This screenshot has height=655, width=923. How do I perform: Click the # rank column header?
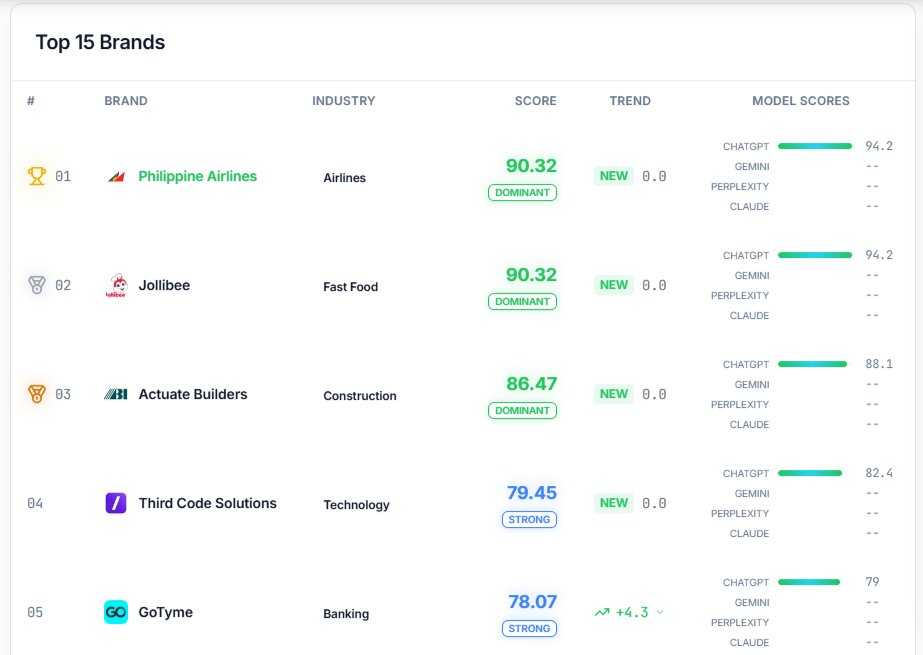point(31,101)
